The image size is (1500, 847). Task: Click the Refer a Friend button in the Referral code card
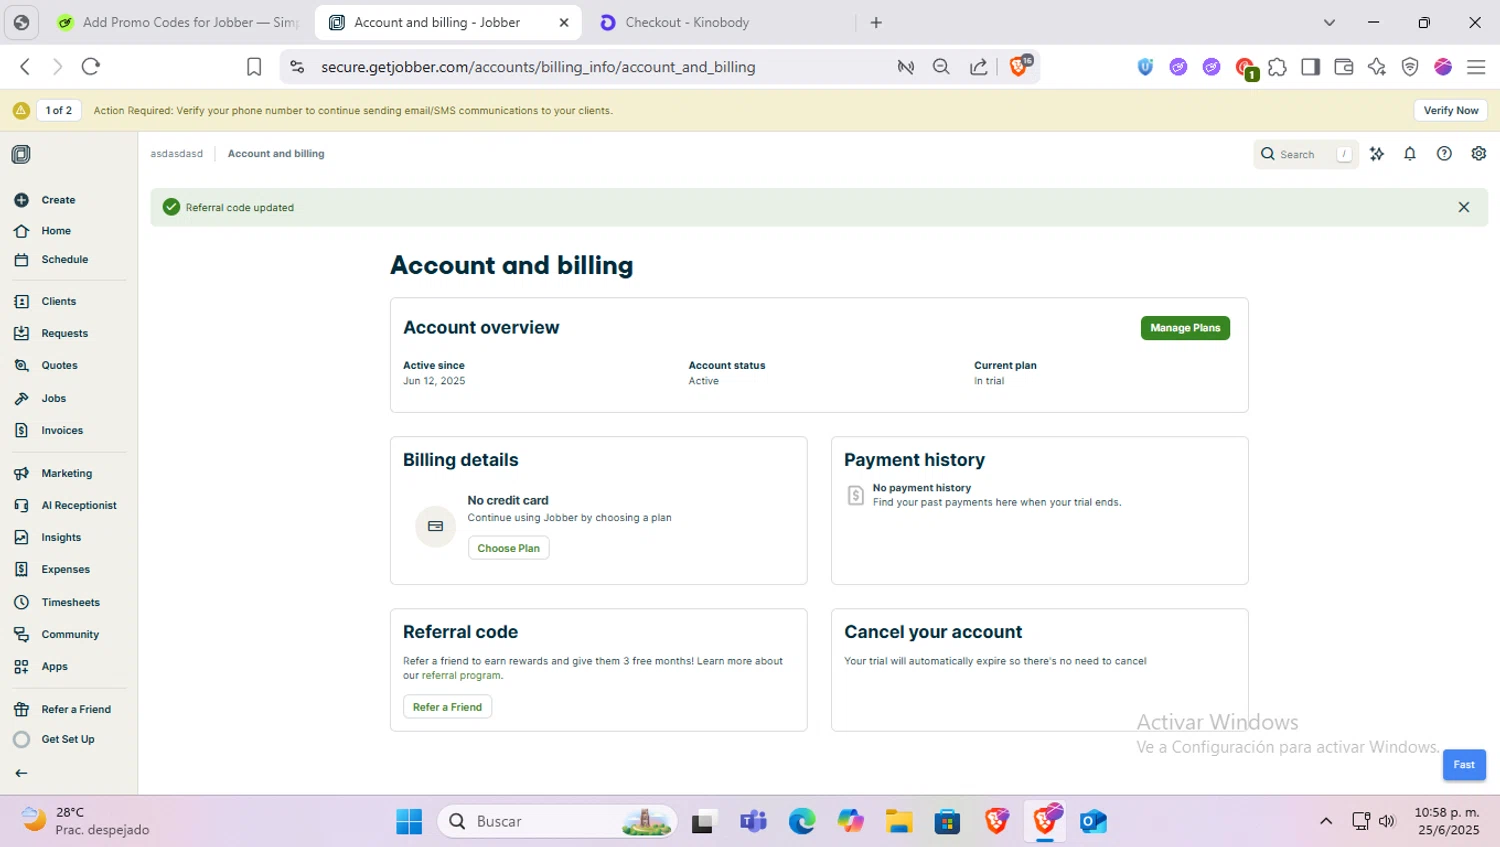coord(447,707)
